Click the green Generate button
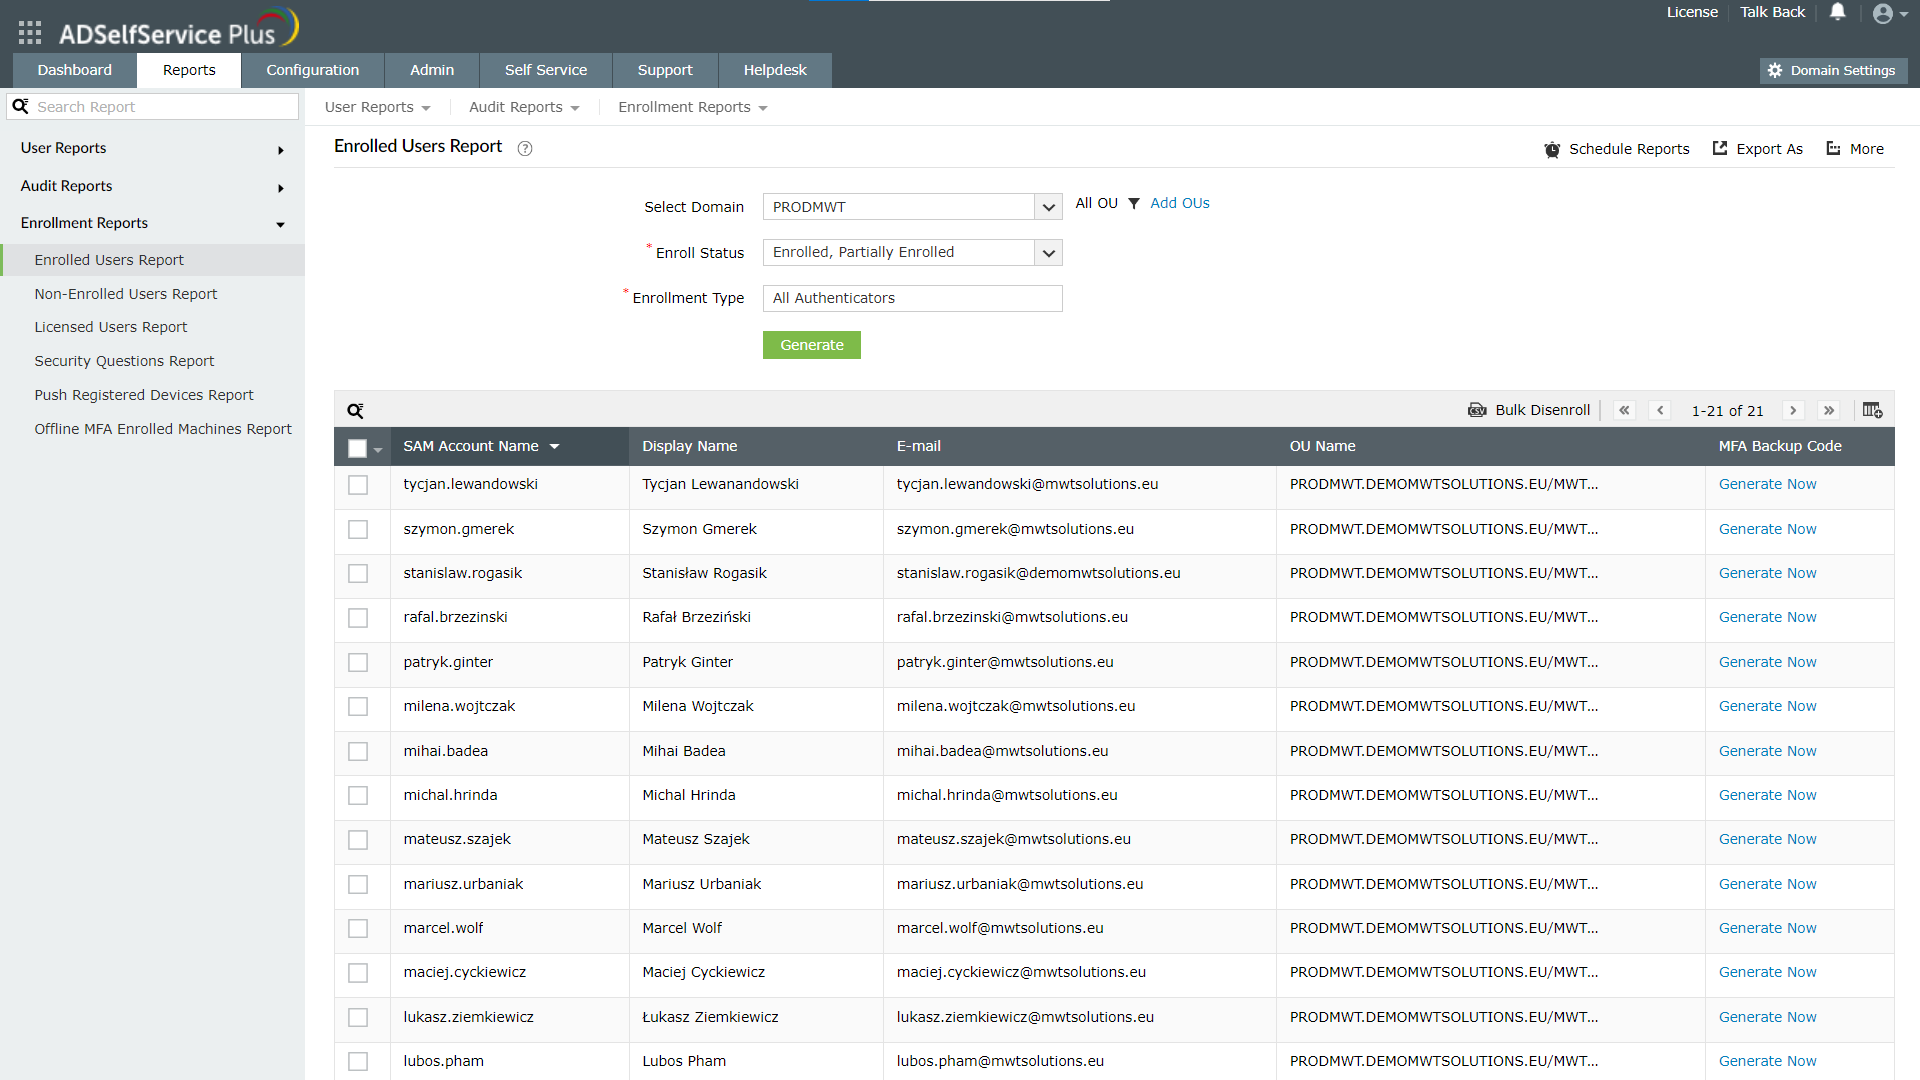This screenshot has height=1080, width=1920. click(x=811, y=345)
